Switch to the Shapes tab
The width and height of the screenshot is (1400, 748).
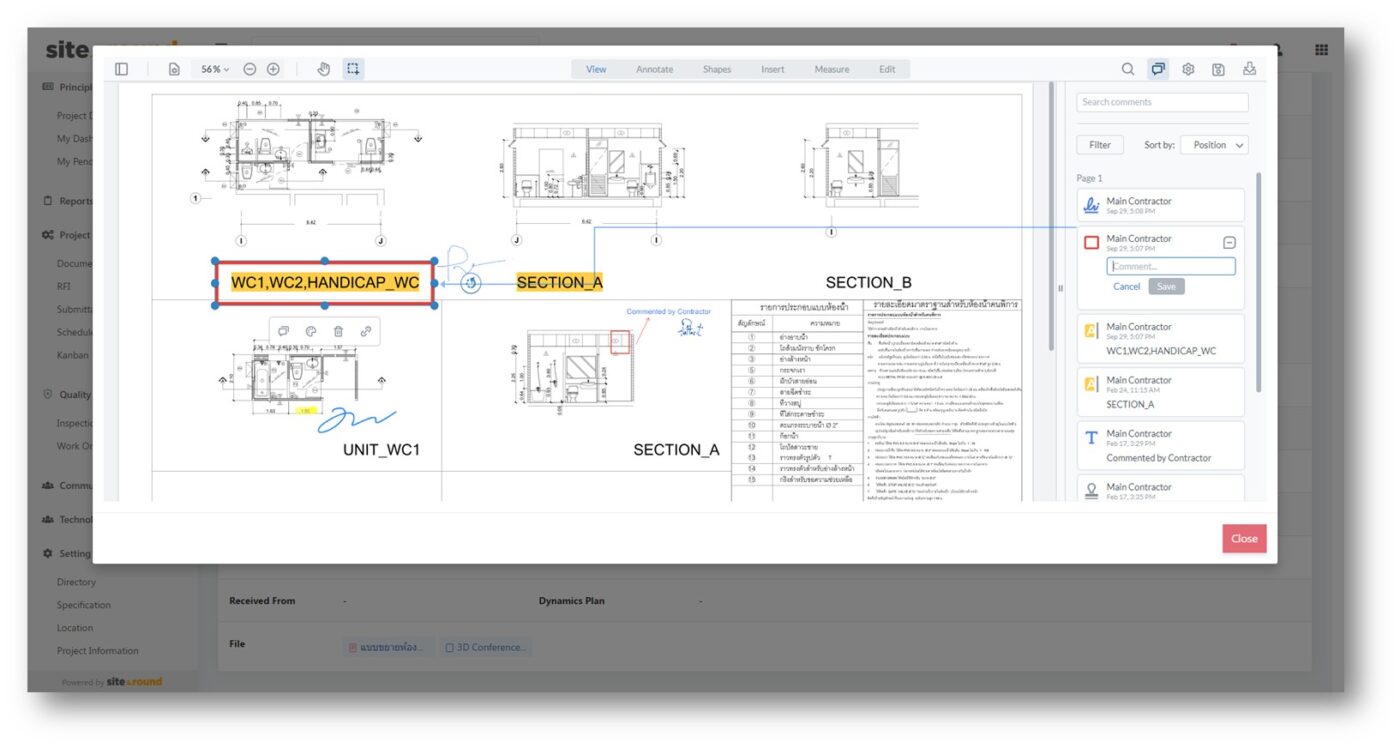click(x=717, y=69)
